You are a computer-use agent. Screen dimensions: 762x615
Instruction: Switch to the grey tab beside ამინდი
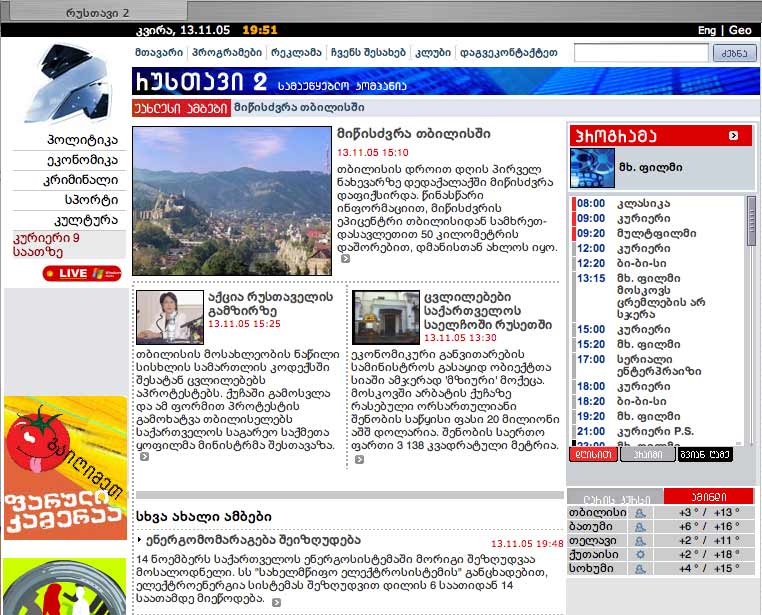pyautogui.click(x=616, y=497)
